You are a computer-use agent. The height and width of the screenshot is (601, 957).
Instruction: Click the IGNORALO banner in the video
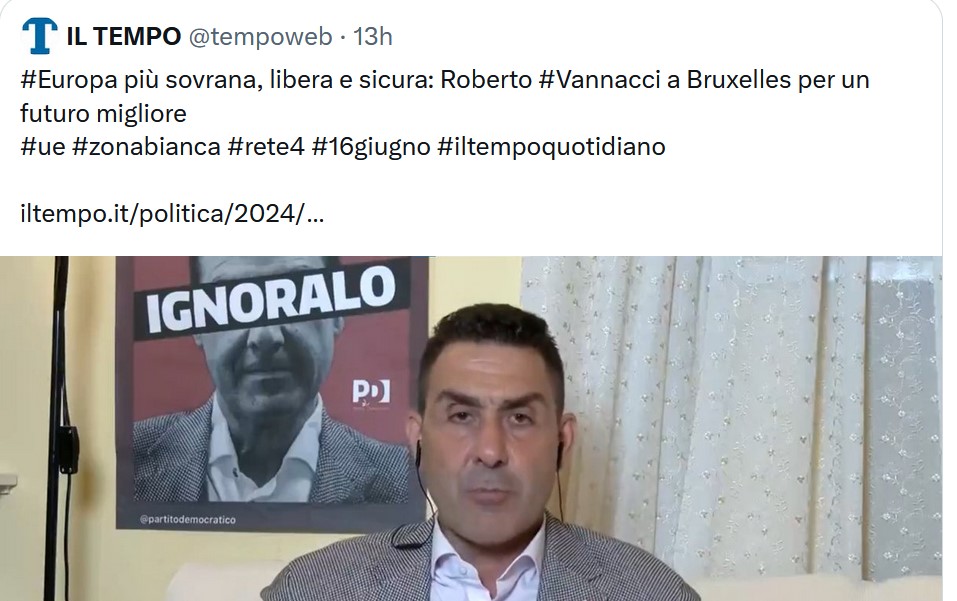pyautogui.click(x=270, y=300)
